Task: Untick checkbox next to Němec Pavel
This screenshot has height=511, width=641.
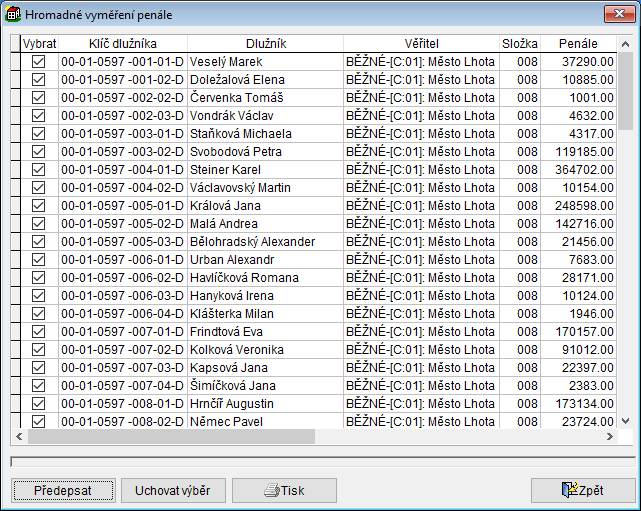Action: (39, 422)
